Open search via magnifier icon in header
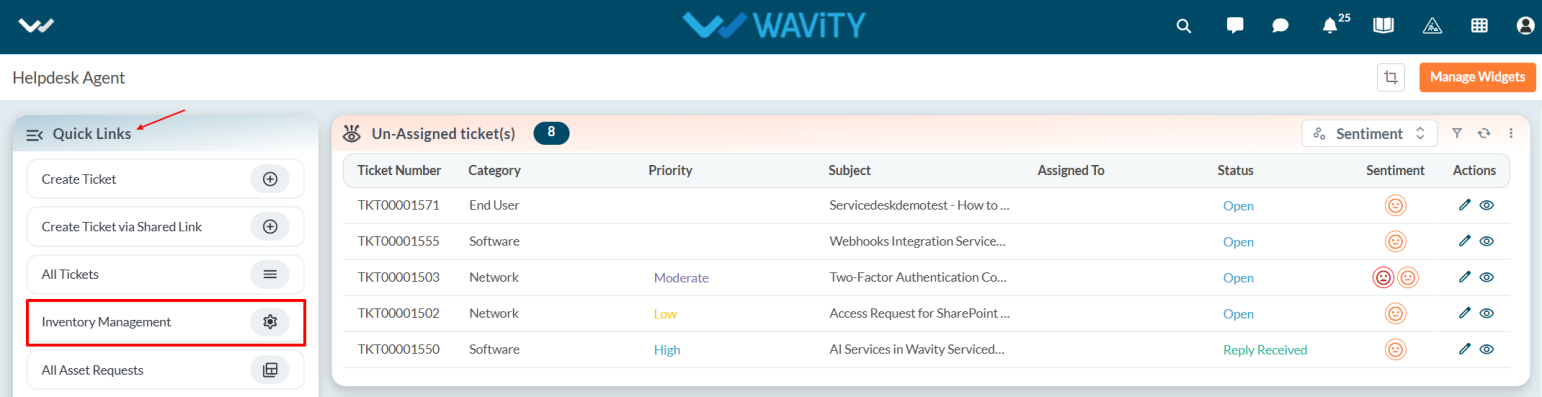The width and height of the screenshot is (1542, 397). (x=1184, y=26)
